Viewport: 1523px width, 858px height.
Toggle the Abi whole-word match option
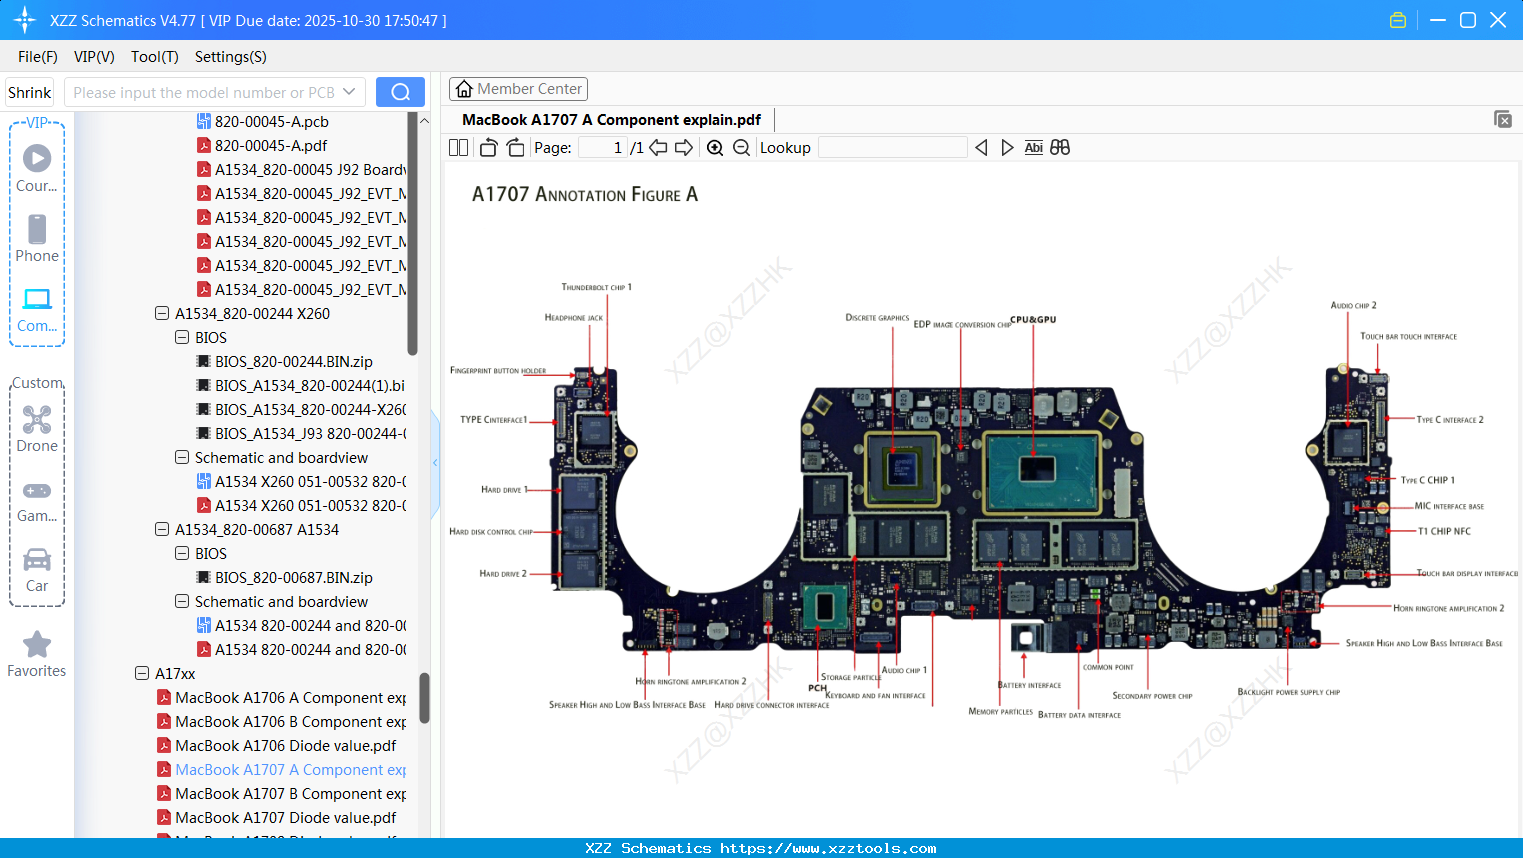(x=1033, y=148)
